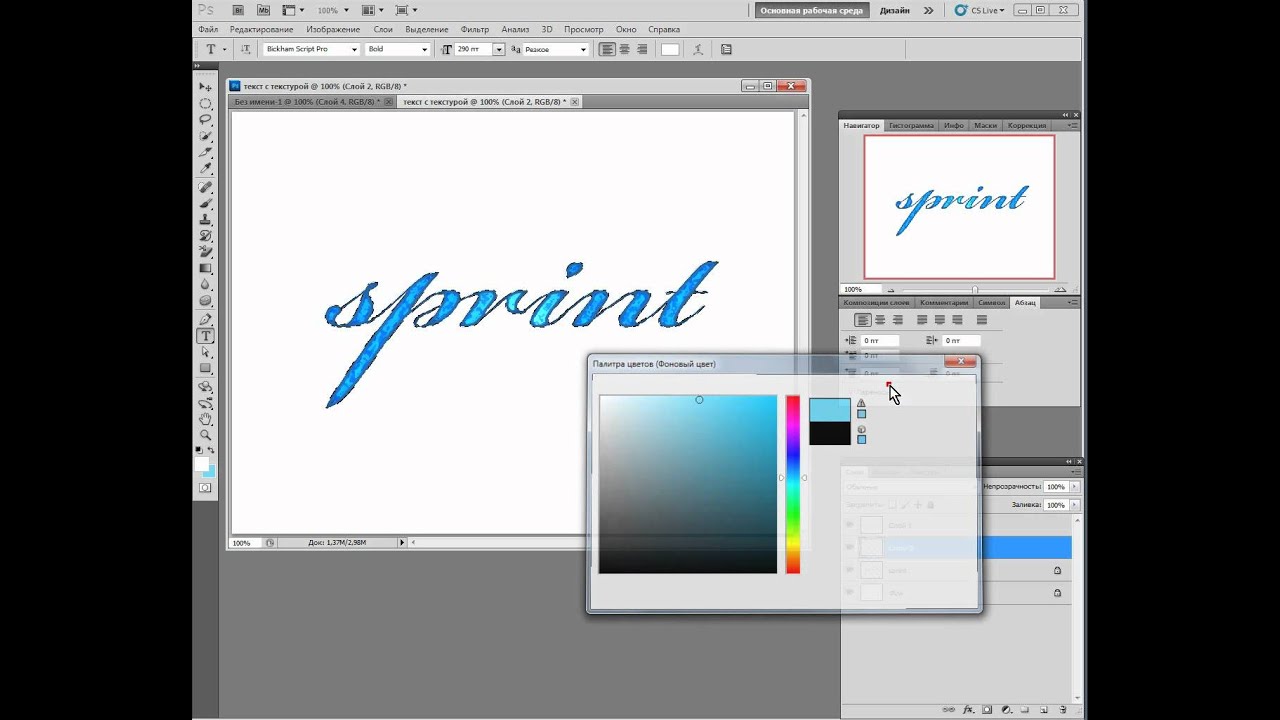Click the hue slider in color picker

pyautogui.click(x=792, y=484)
